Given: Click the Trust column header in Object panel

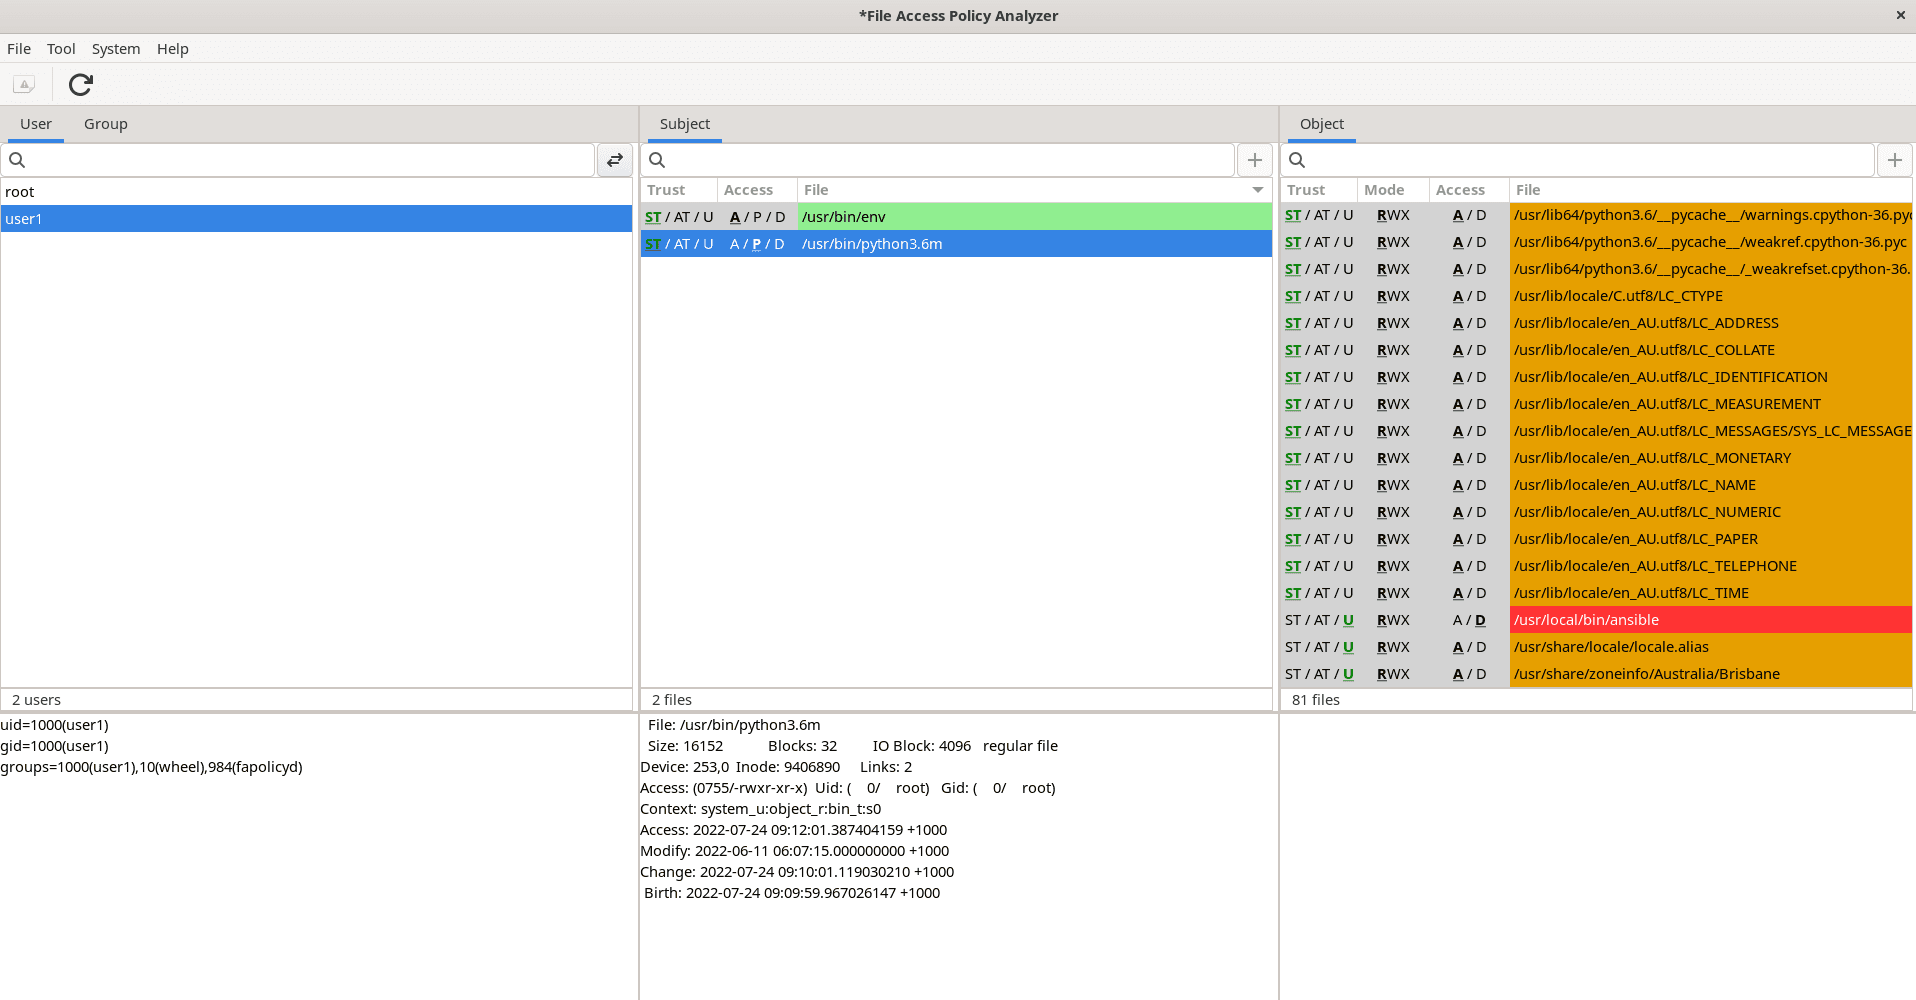Looking at the screenshot, I should (x=1318, y=190).
